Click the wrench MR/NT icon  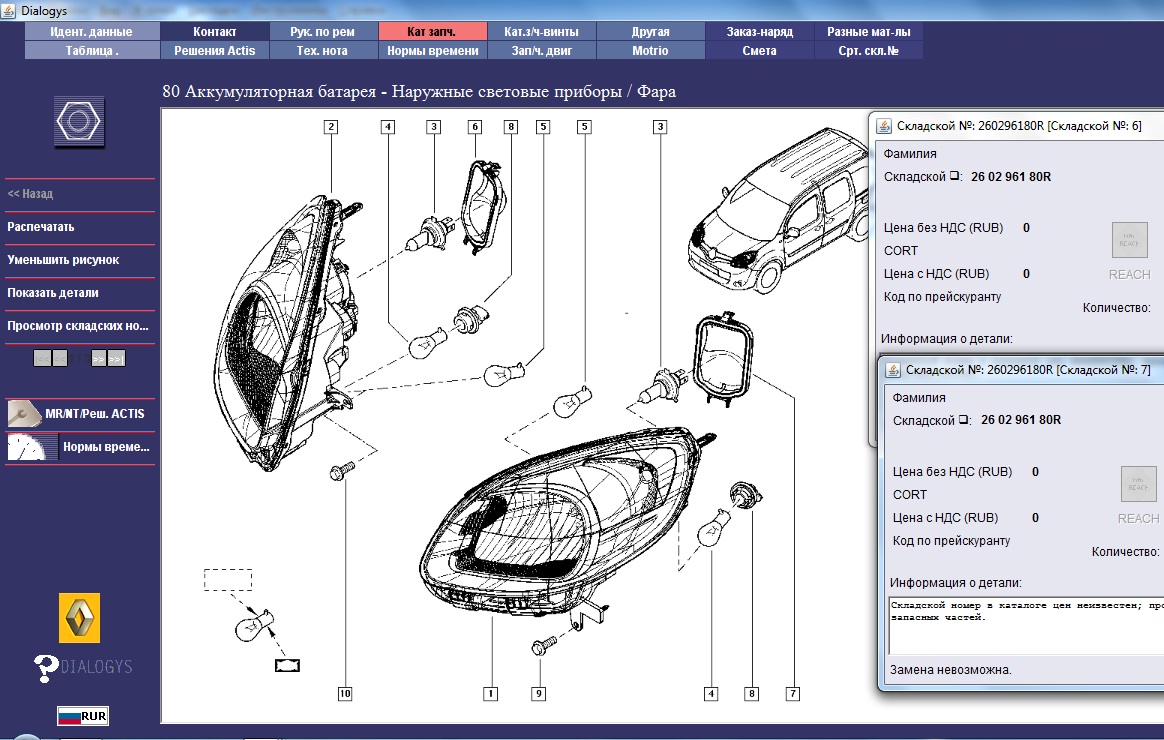(24, 413)
